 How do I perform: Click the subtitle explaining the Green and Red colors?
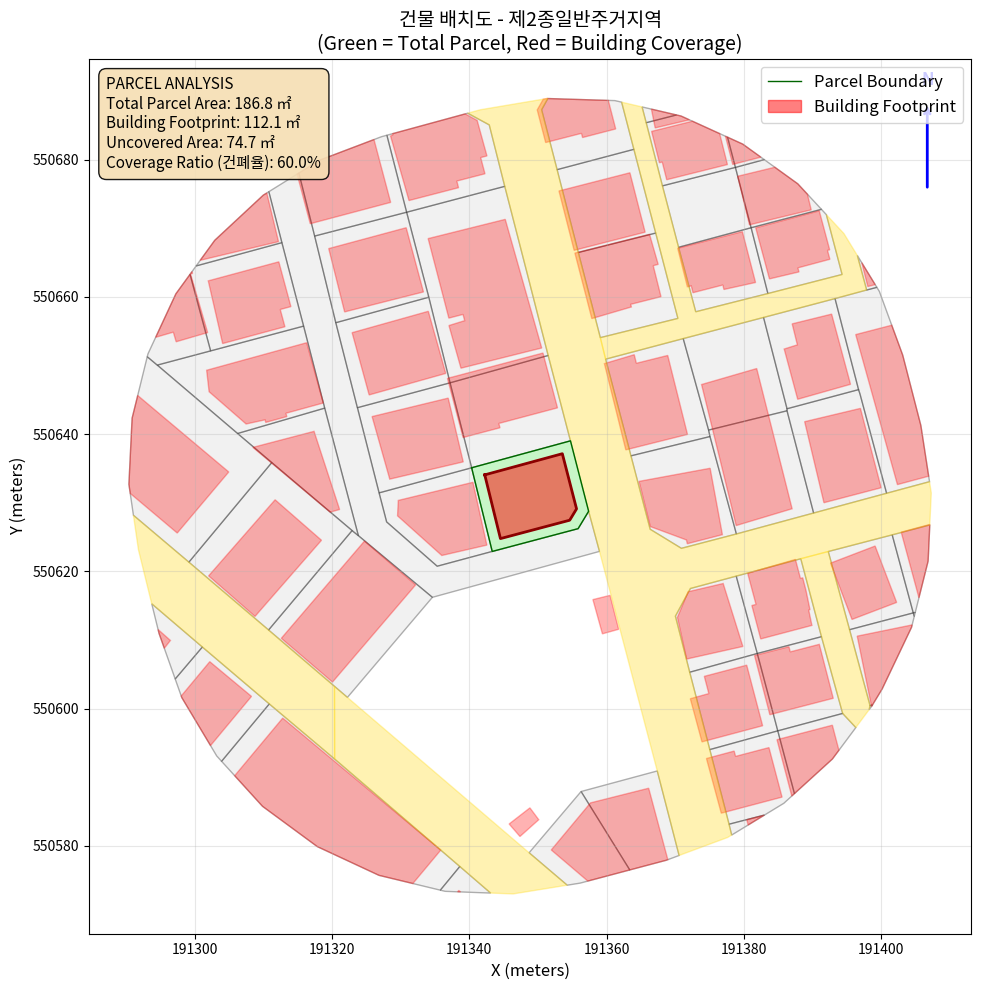529,43
